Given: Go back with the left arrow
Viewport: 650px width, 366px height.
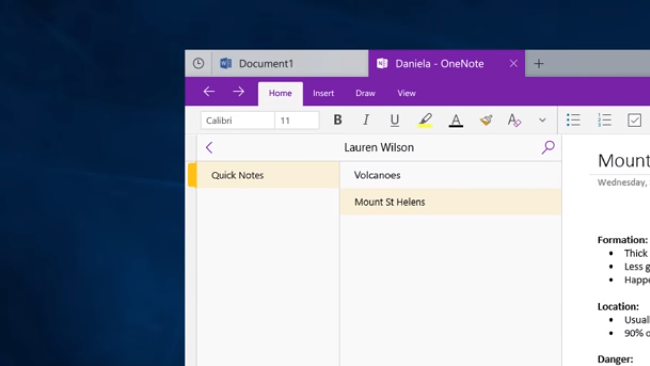Looking at the screenshot, I should point(209,92).
